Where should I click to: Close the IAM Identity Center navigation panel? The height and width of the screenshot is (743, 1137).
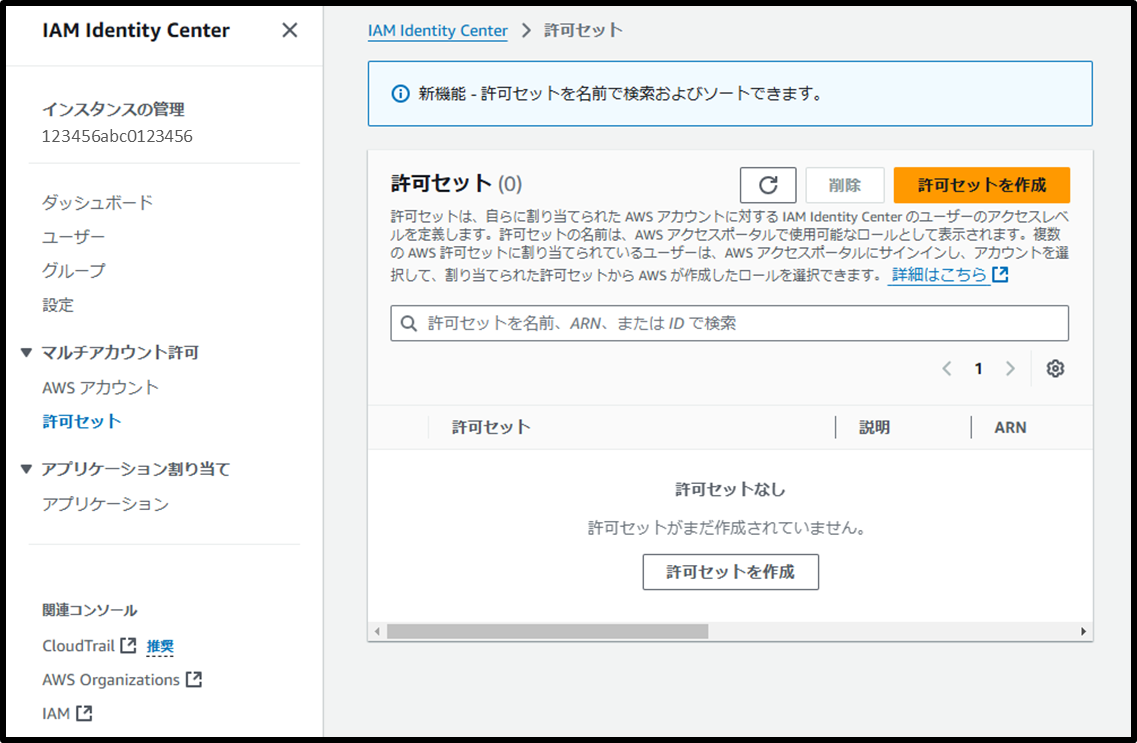point(289,30)
